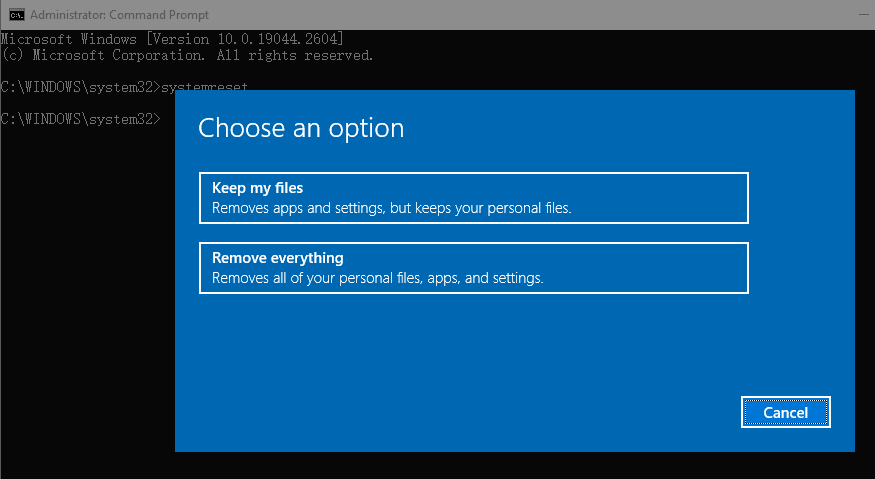The image size is (875, 479).
Task: Click the "Administrator: Command Prompt" title text
Action: 122,14
